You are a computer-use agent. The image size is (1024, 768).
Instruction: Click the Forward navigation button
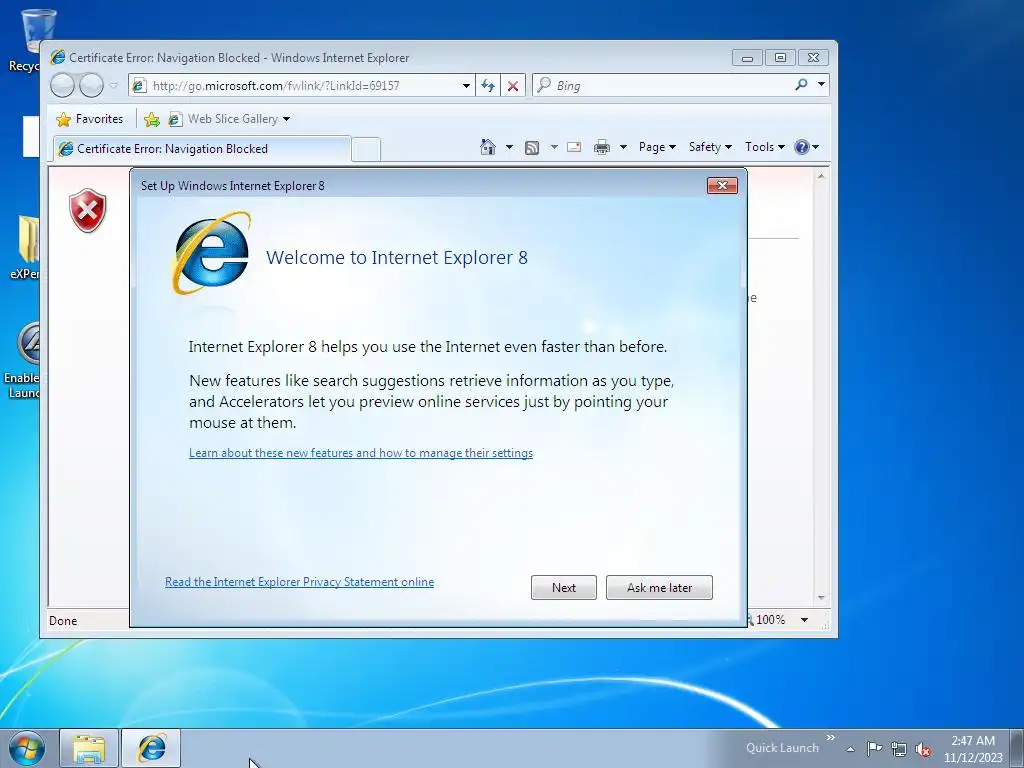(x=91, y=86)
